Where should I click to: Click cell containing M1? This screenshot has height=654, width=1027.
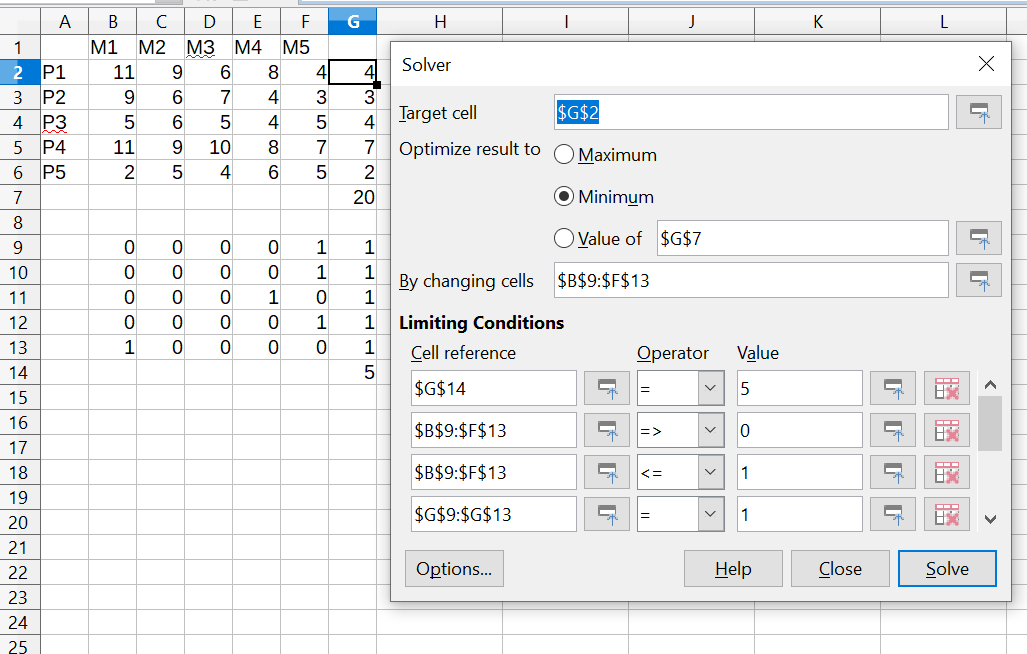click(x=113, y=47)
